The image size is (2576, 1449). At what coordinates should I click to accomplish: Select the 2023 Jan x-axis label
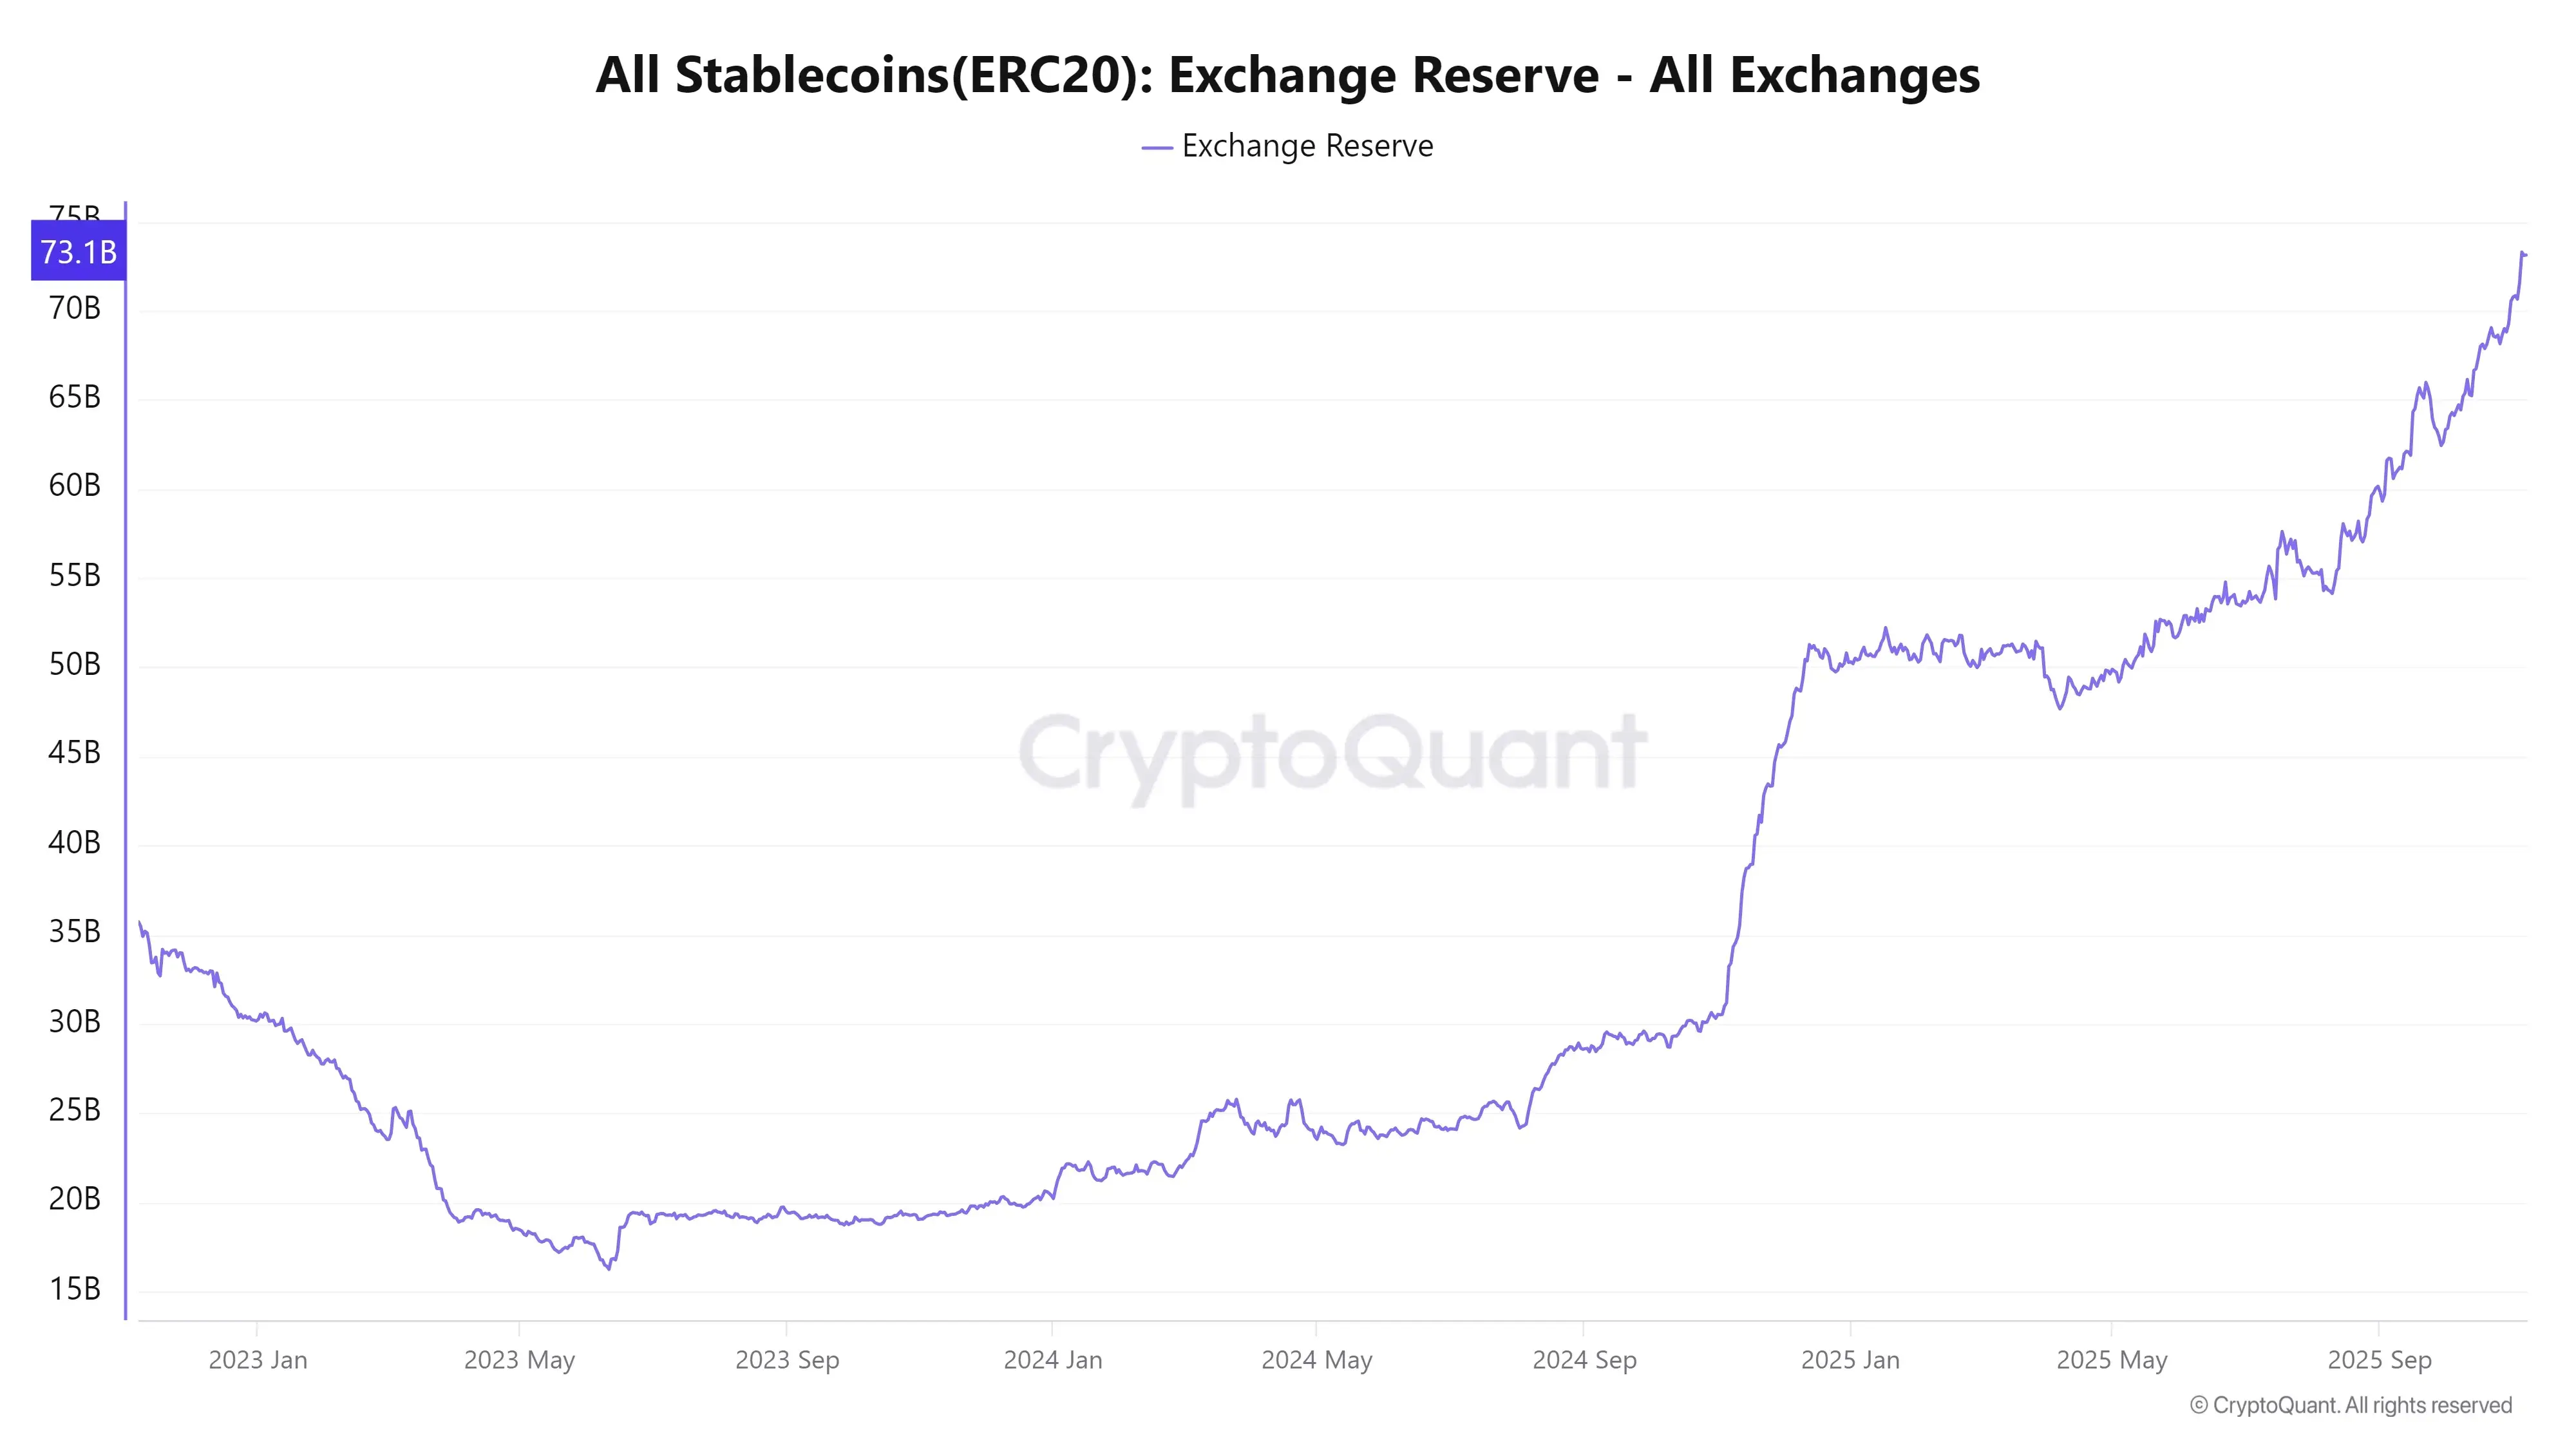[x=257, y=1360]
